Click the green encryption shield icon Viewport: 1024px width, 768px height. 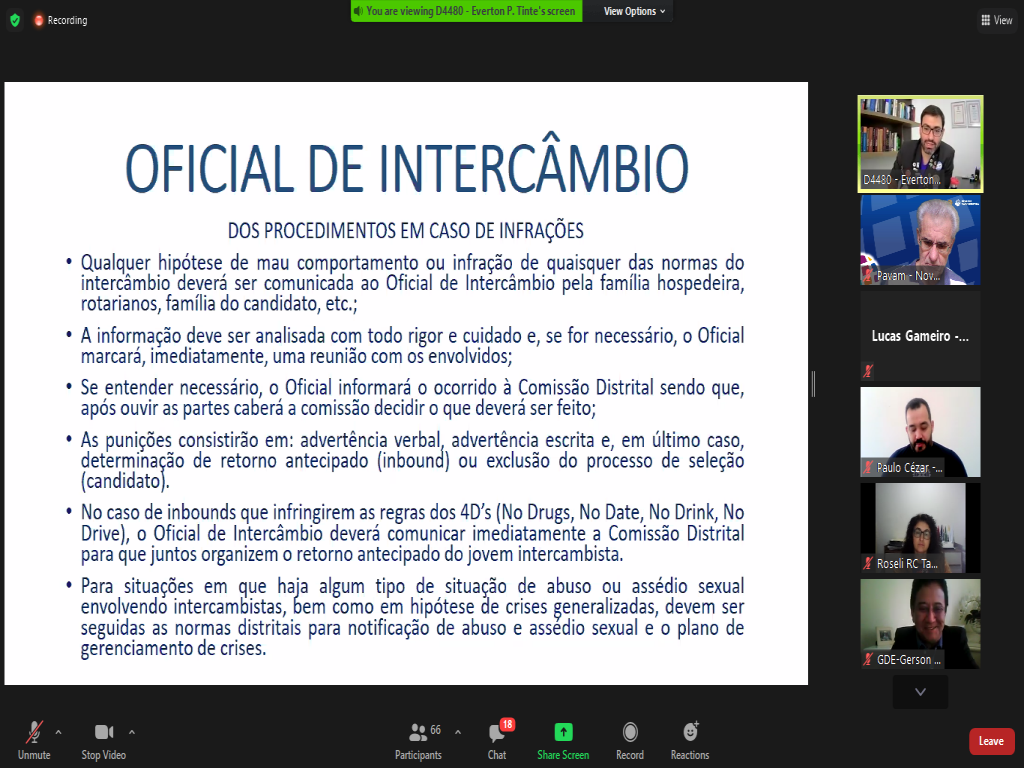click(x=14, y=20)
